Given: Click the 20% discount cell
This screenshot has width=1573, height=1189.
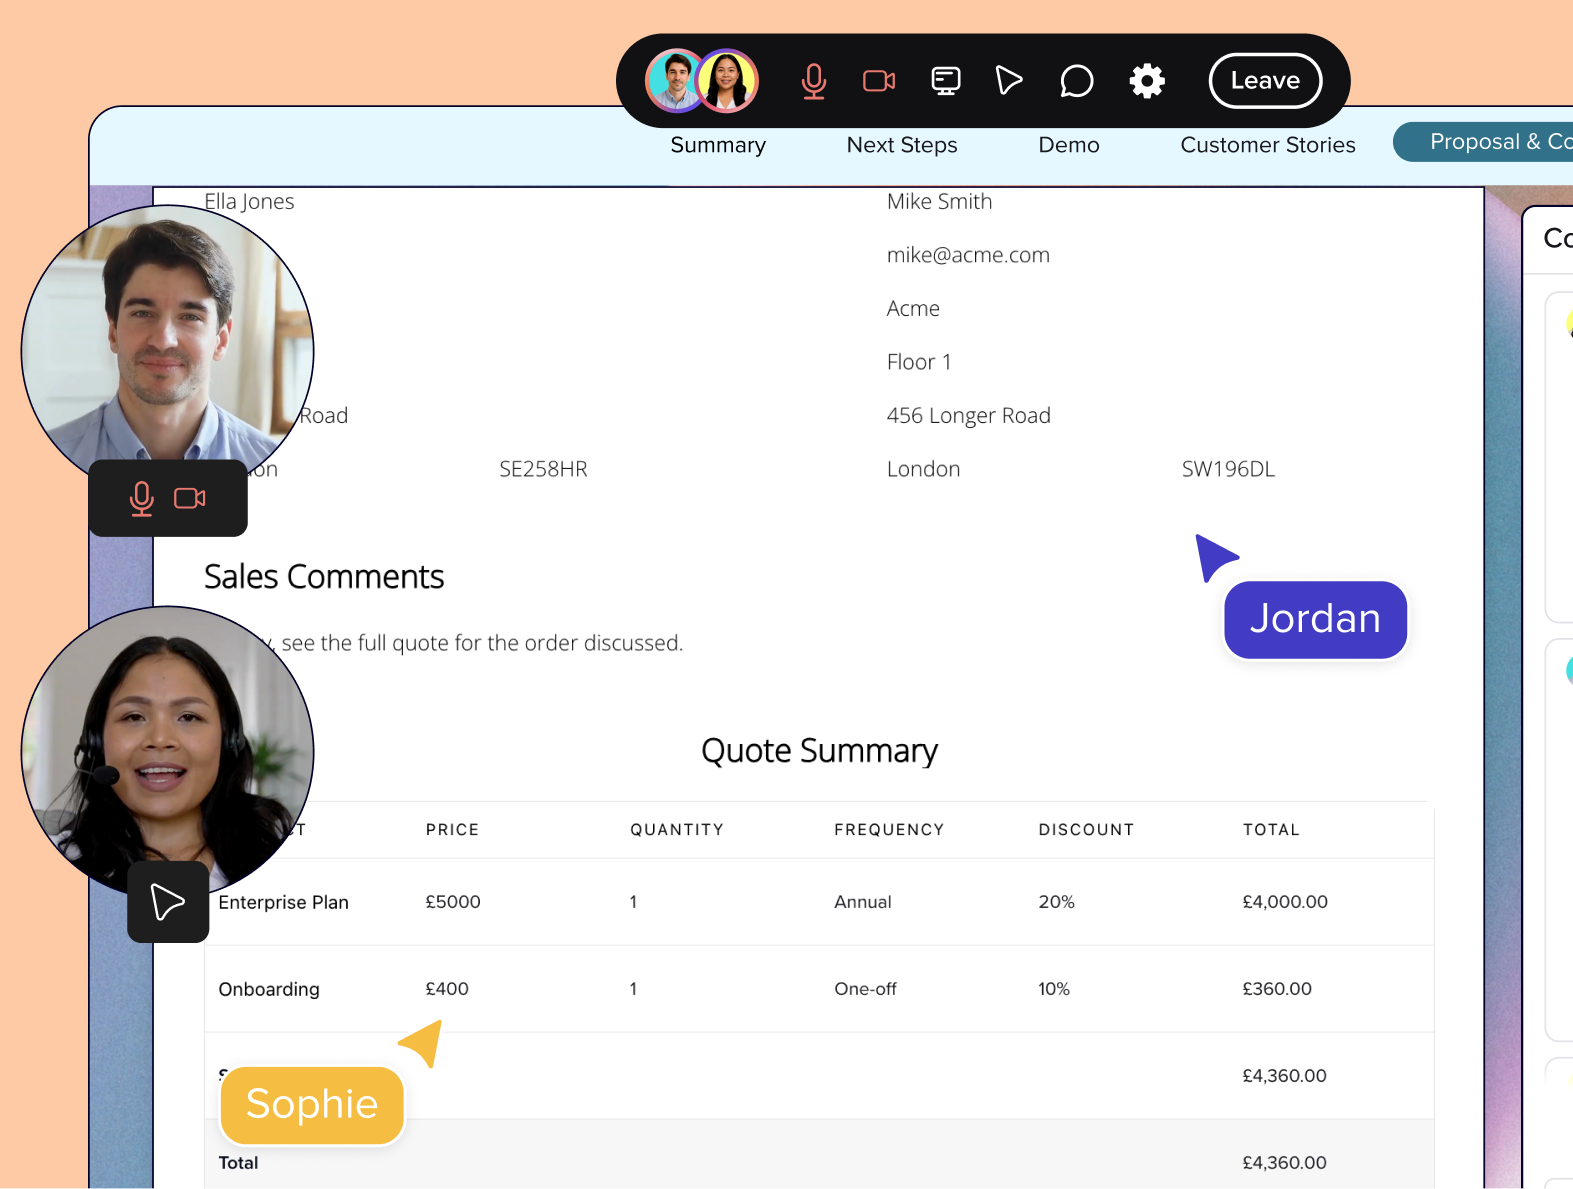Looking at the screenshot, I should [1056, 902].
